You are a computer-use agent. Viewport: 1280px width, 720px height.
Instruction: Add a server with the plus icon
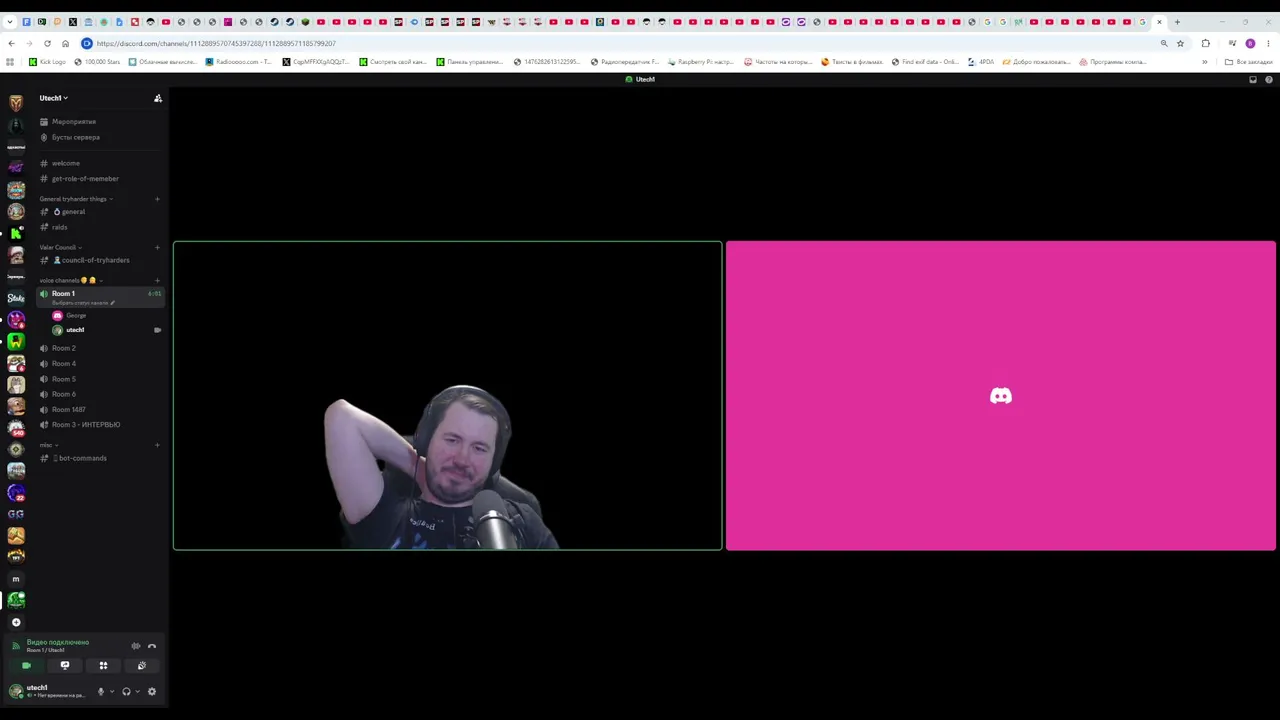(x=16, y=622)
